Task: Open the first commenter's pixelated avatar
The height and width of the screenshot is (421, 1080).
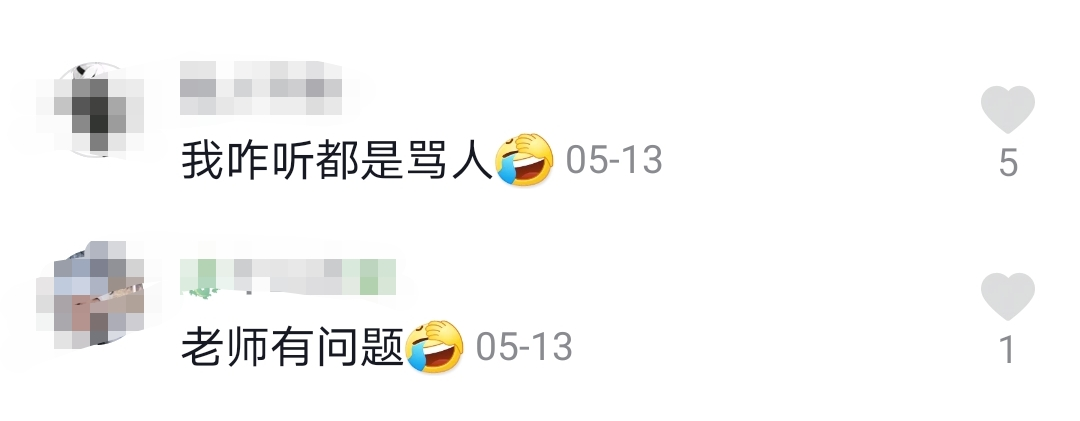Action: 90,110
